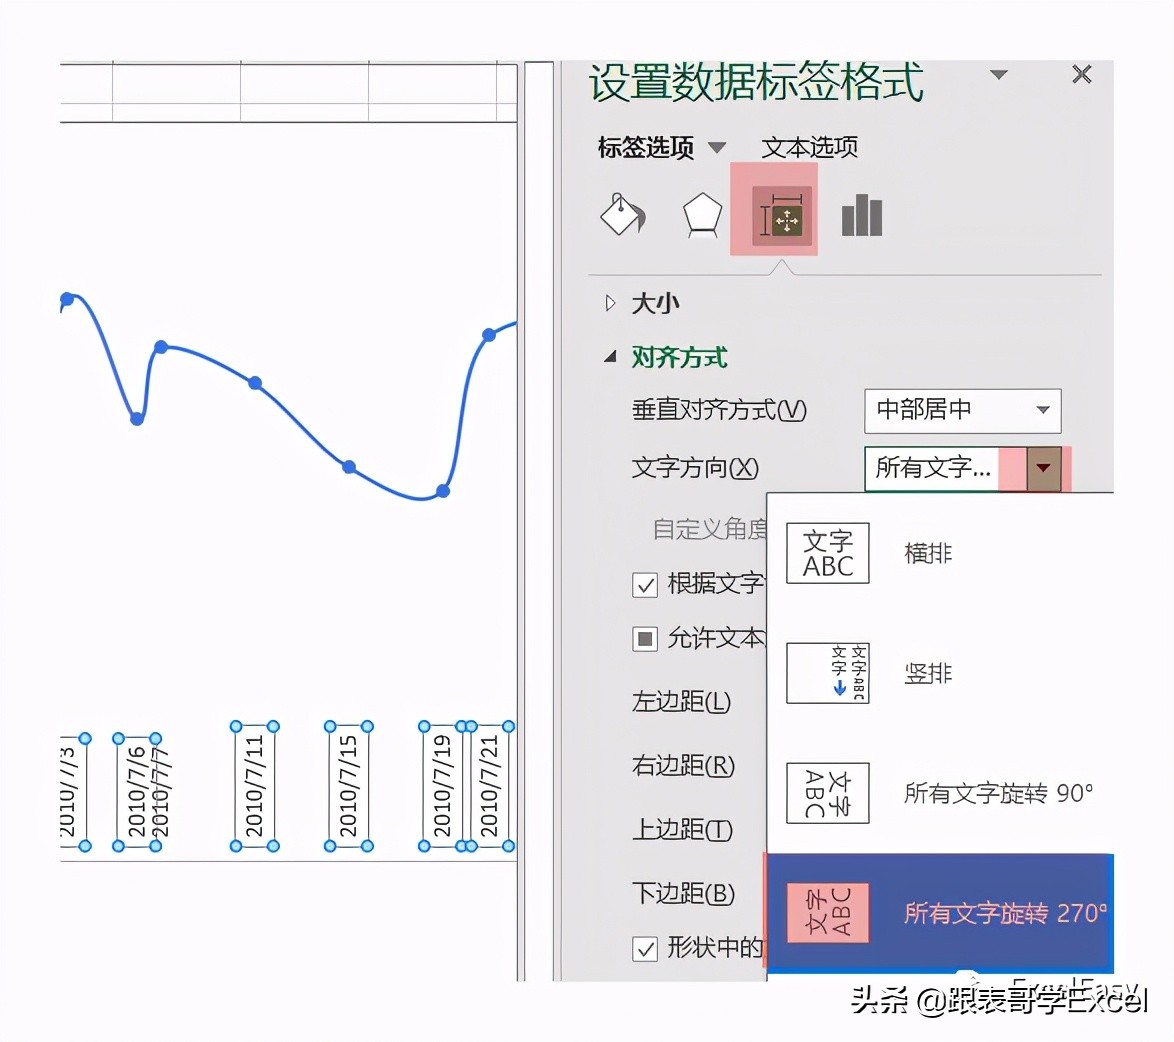Open the Label Options bar chart tab
This screenshot has width=1174, height=1042.
[x=862, y=216]
